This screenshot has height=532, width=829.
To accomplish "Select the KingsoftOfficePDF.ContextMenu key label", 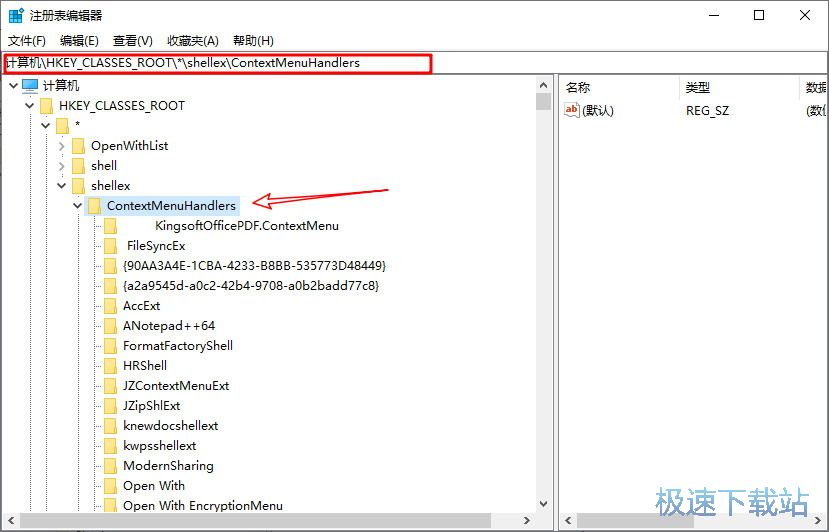I will tap(247, 226).
